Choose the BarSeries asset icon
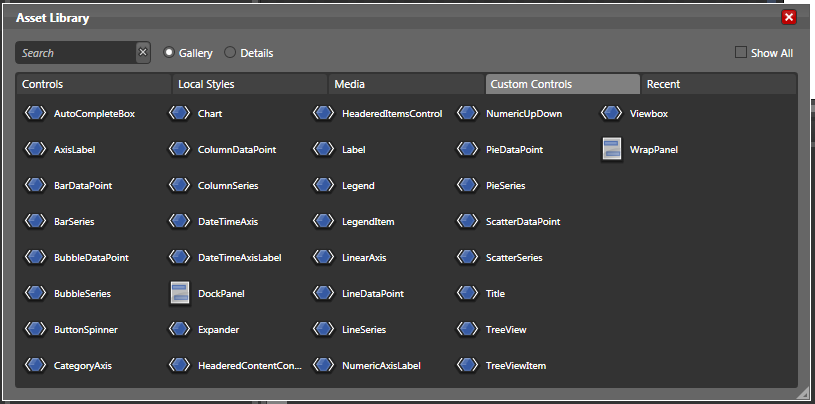 (x=35, y=221)
